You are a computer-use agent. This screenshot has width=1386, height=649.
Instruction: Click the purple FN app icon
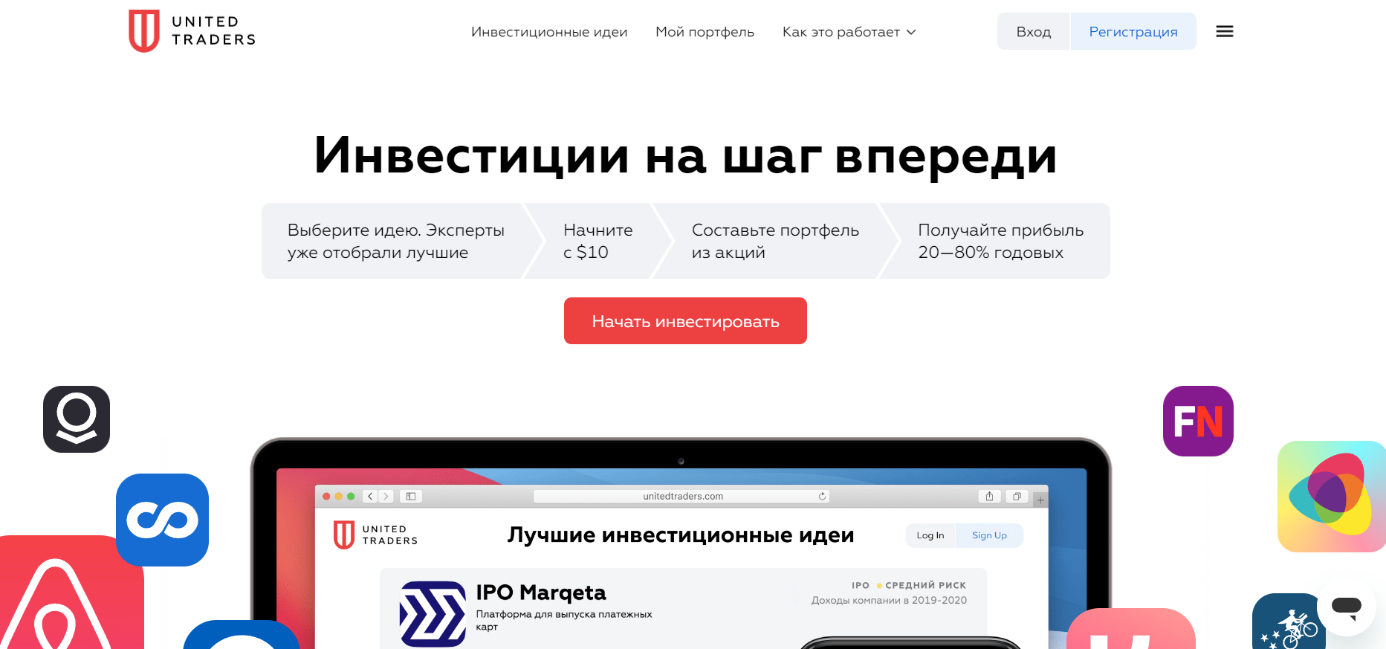(x=1198, y=421)
